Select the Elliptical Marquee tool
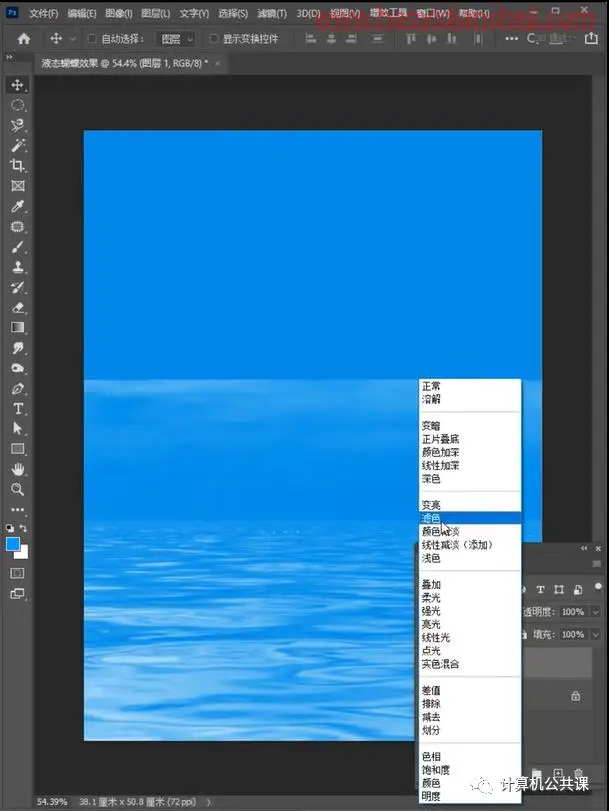The width and height of the screenshot is (609, 811). (18, 105)
